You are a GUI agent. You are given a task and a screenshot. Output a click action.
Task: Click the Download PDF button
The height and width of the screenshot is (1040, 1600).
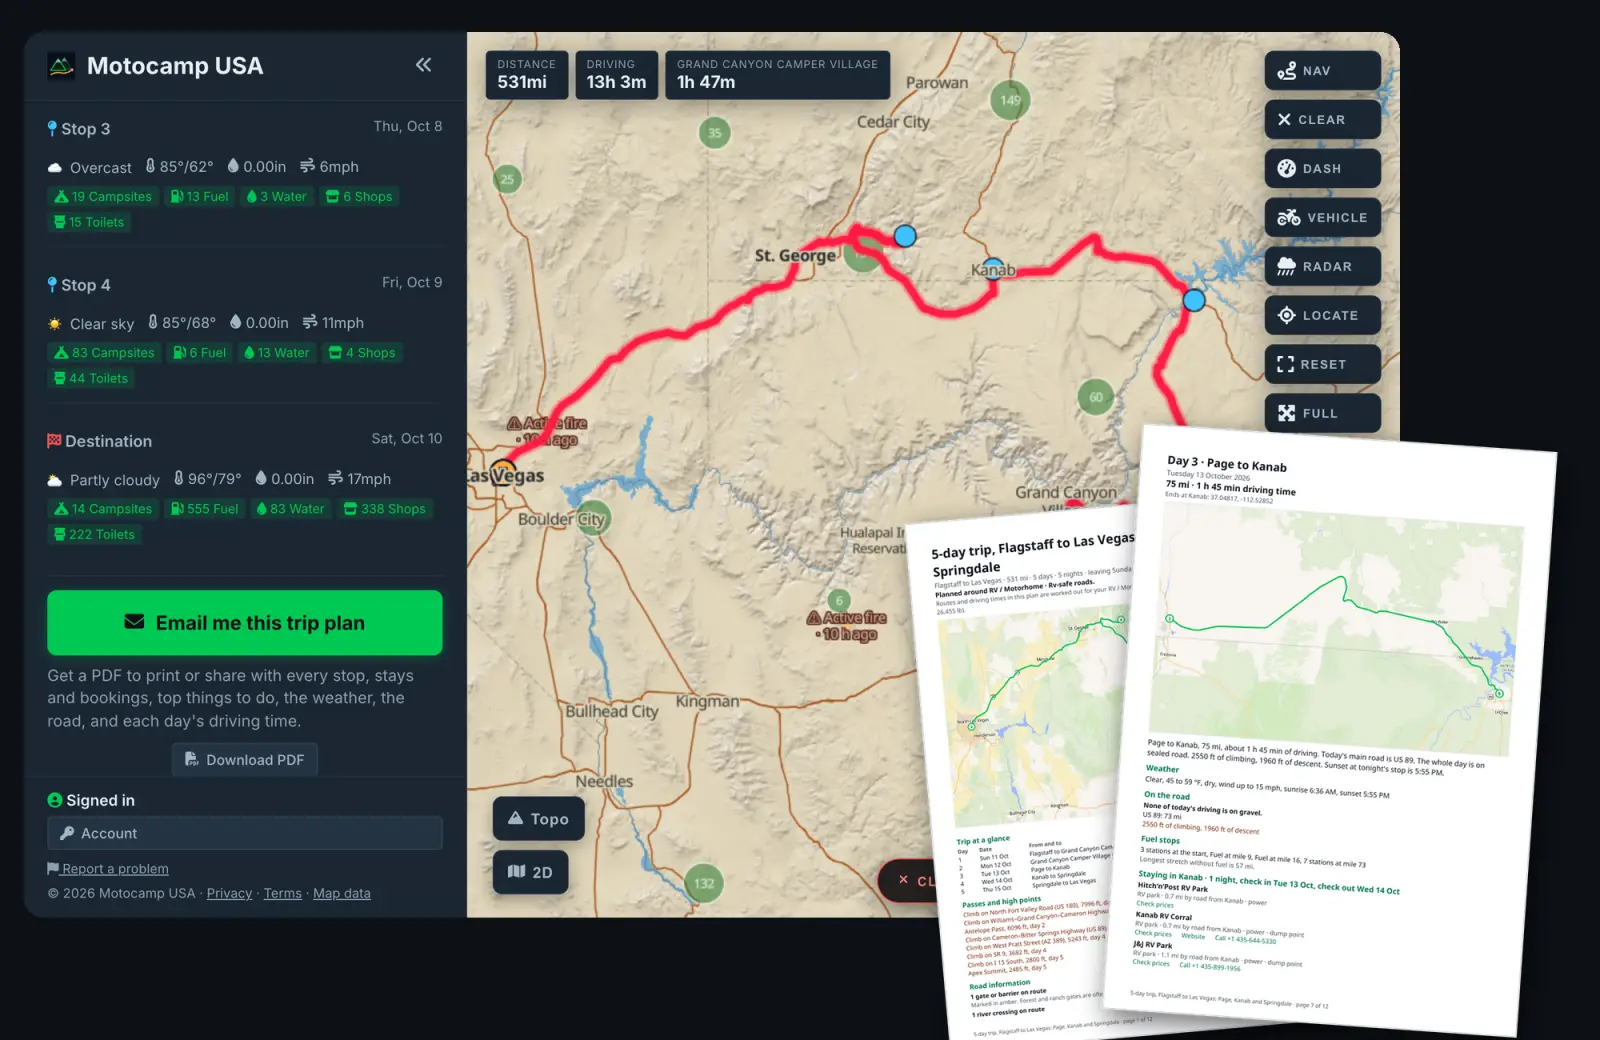[245, 760]
